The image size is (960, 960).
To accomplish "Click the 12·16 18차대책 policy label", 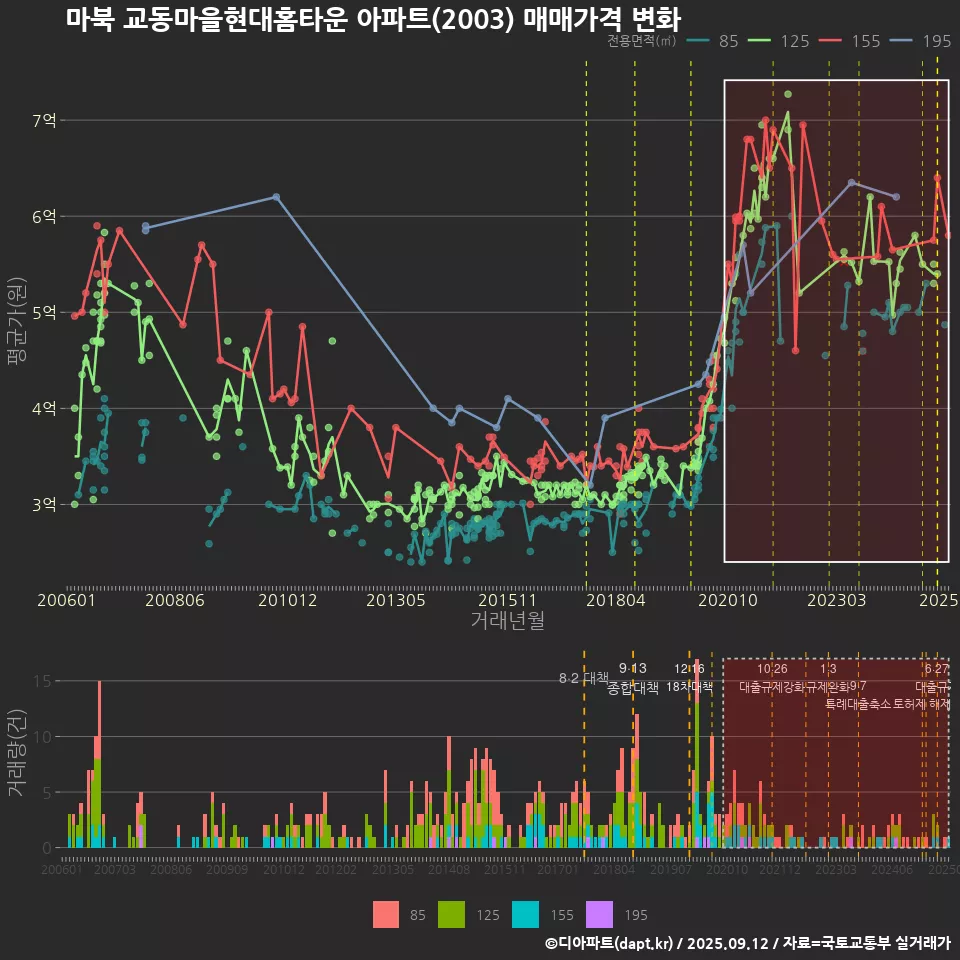I will click(689, 678).
